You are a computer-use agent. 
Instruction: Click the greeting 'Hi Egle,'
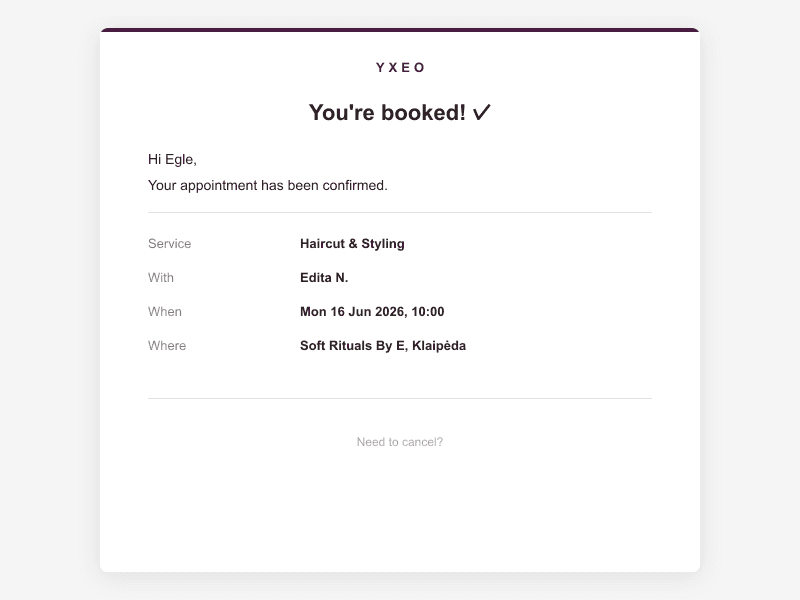(x=172, y=160)
